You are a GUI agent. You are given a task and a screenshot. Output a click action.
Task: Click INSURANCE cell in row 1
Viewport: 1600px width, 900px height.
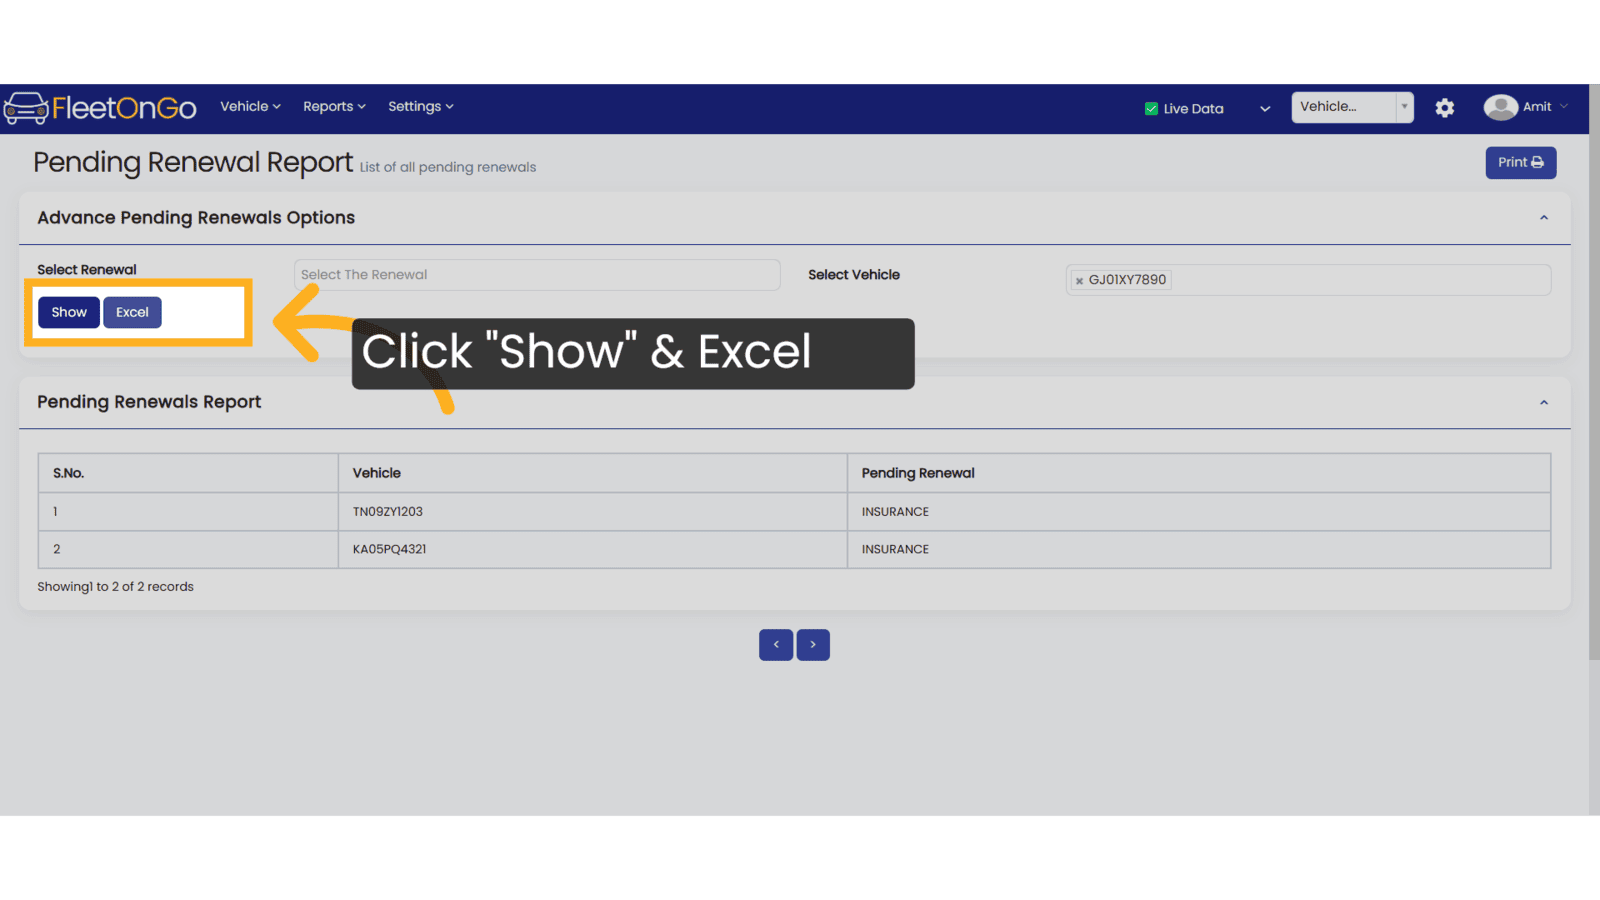(x=1199, y=512)
